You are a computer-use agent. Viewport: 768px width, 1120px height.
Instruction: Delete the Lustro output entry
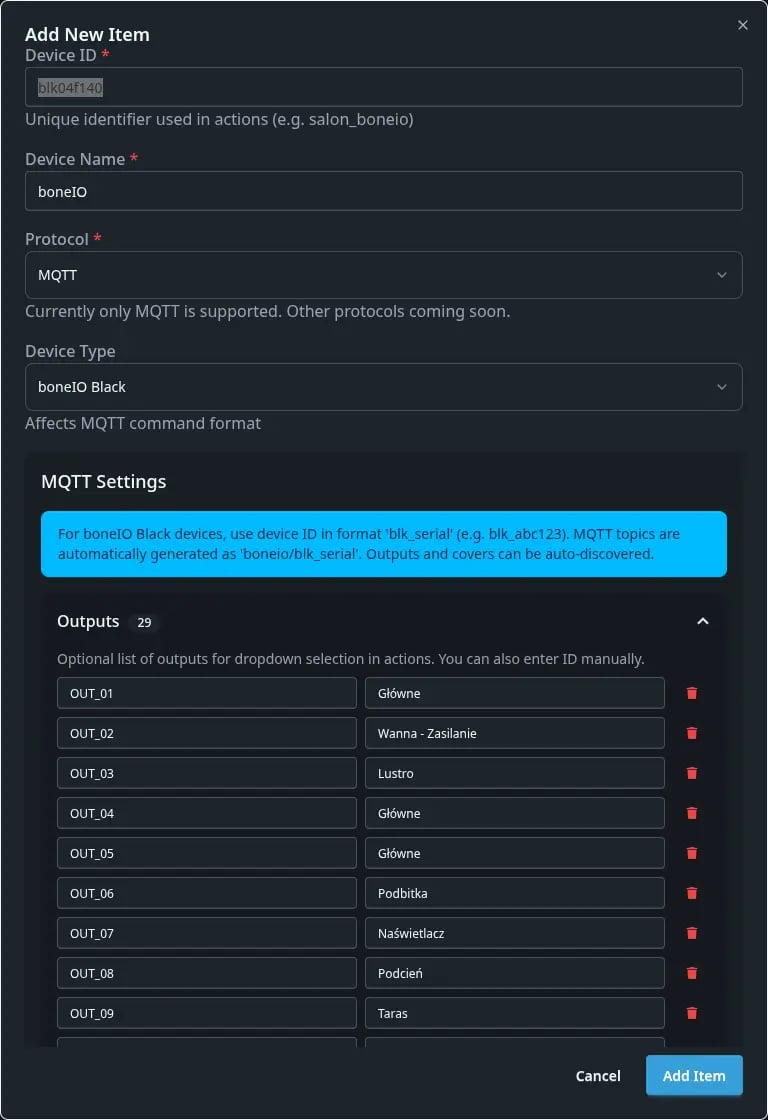tap(692, 773)
